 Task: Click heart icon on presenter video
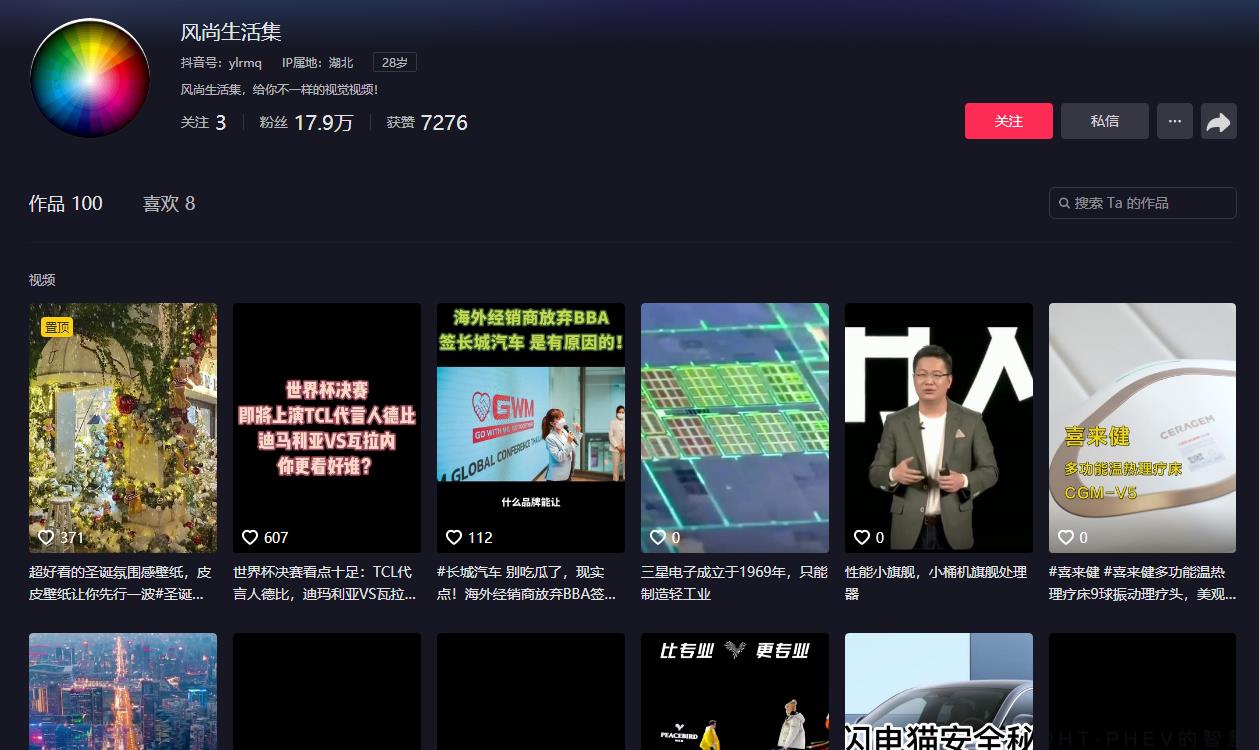pos(862,537)
